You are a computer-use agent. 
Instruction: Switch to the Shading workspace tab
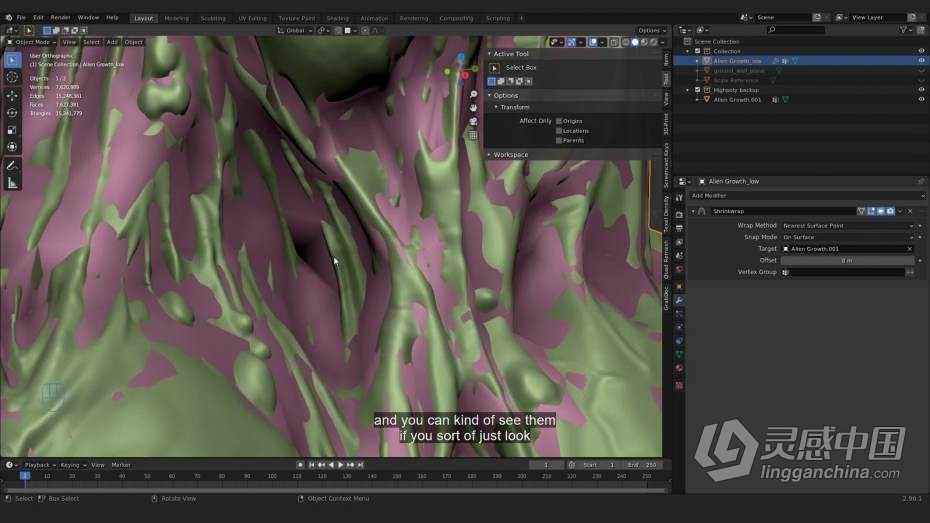pos(337,18)
